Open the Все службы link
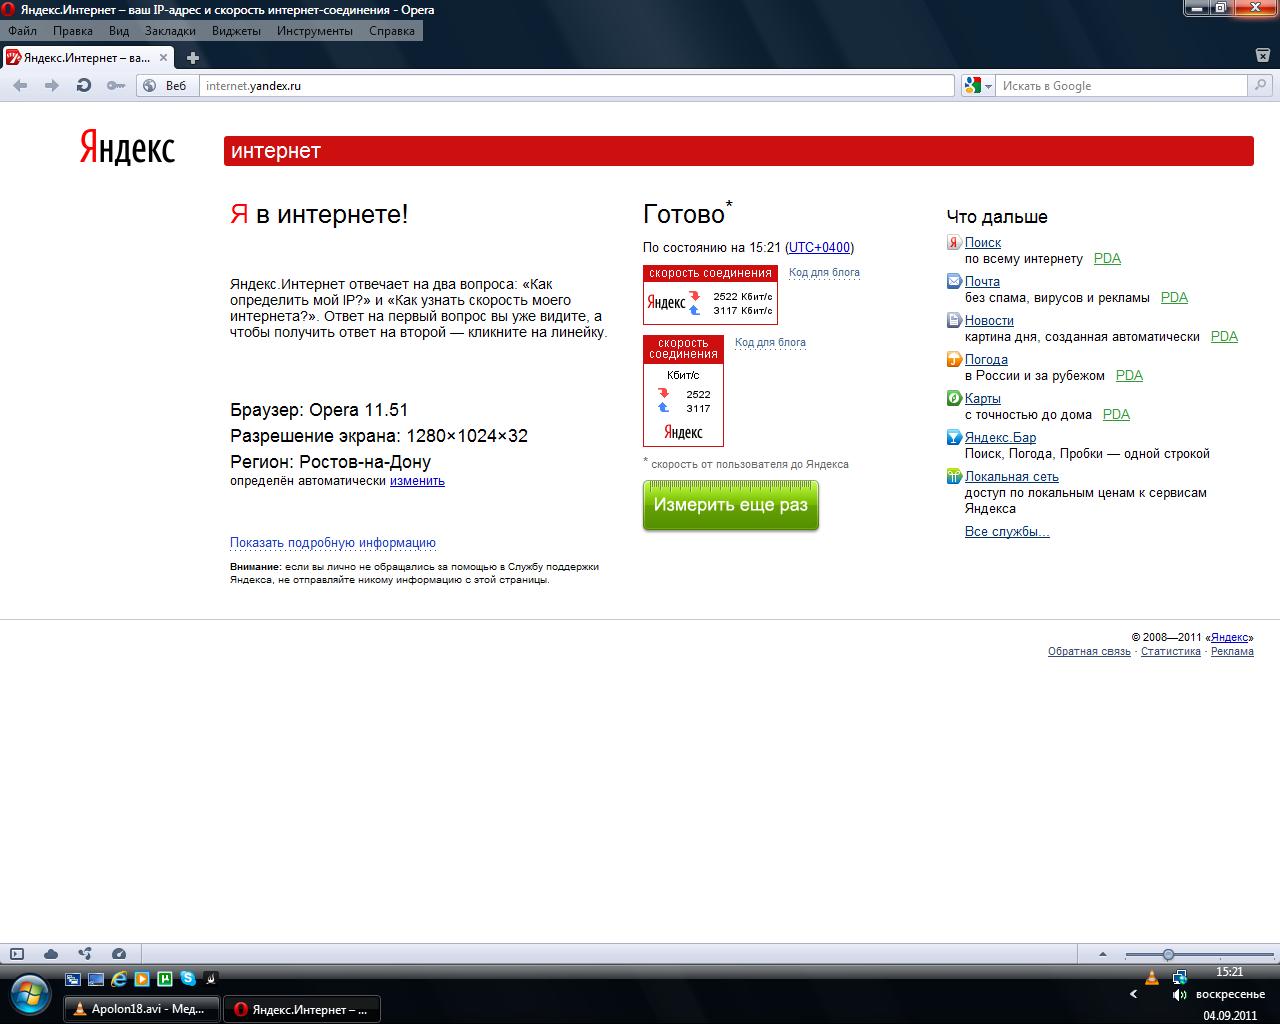Viewport: 1280px width, 1024px height. pos(1007,532)
